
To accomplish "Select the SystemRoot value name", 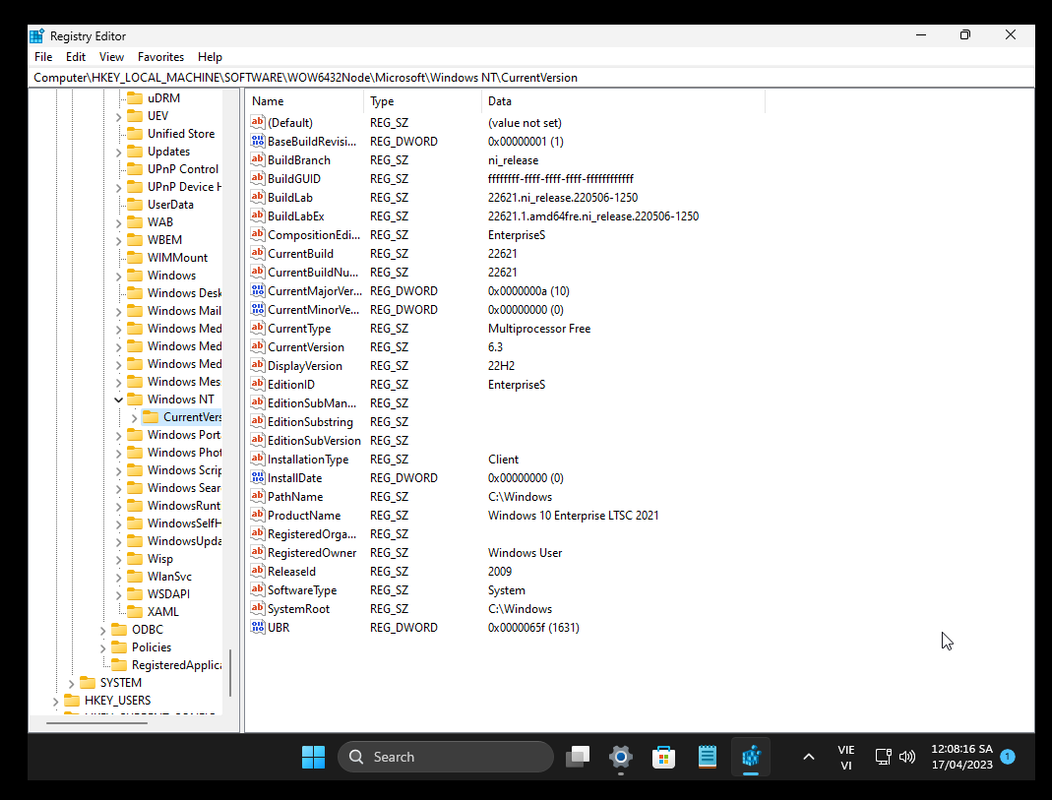I will (x=299, y=609).
